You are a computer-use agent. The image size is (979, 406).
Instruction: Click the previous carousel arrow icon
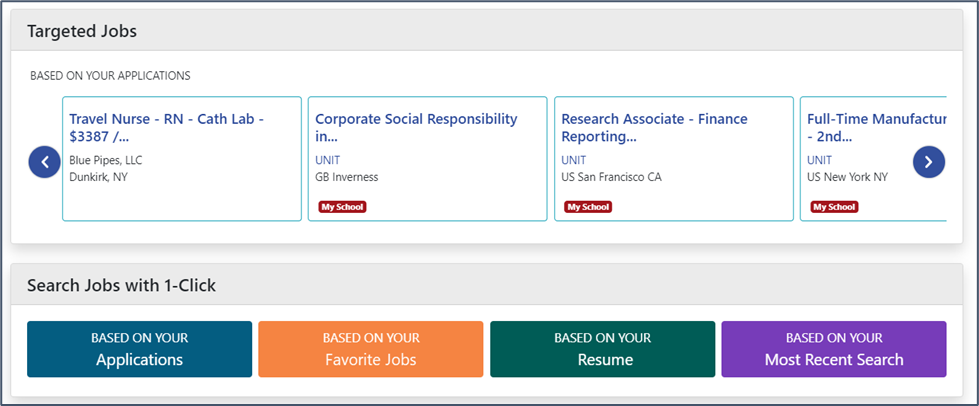click(x=44, y=162)
